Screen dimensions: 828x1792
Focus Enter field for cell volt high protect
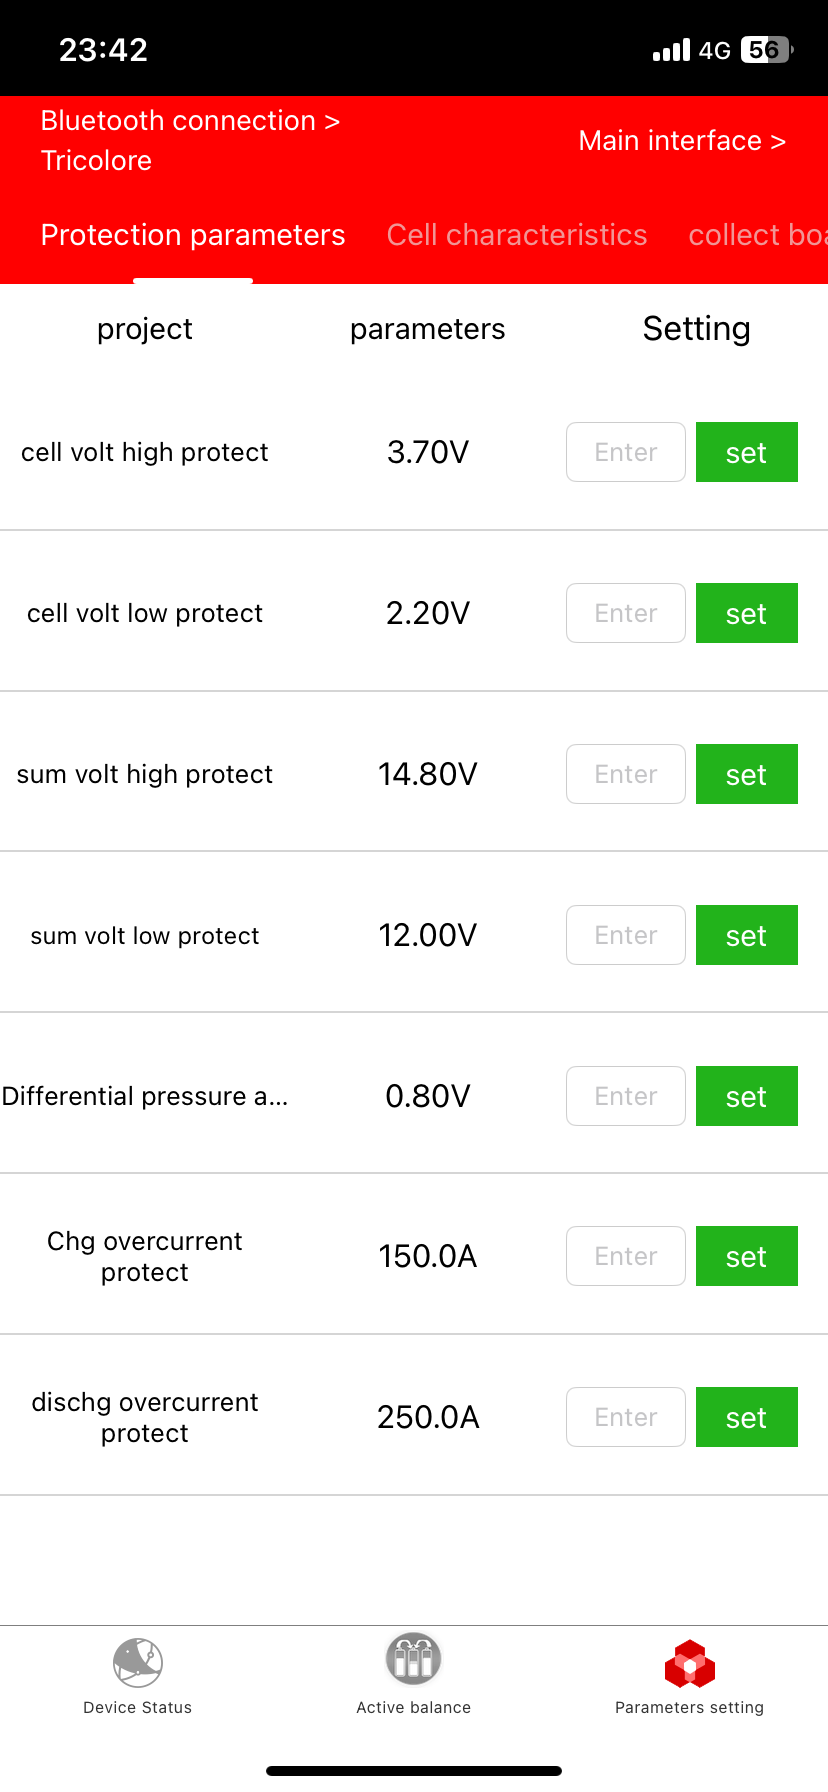[x=626, y=452]
